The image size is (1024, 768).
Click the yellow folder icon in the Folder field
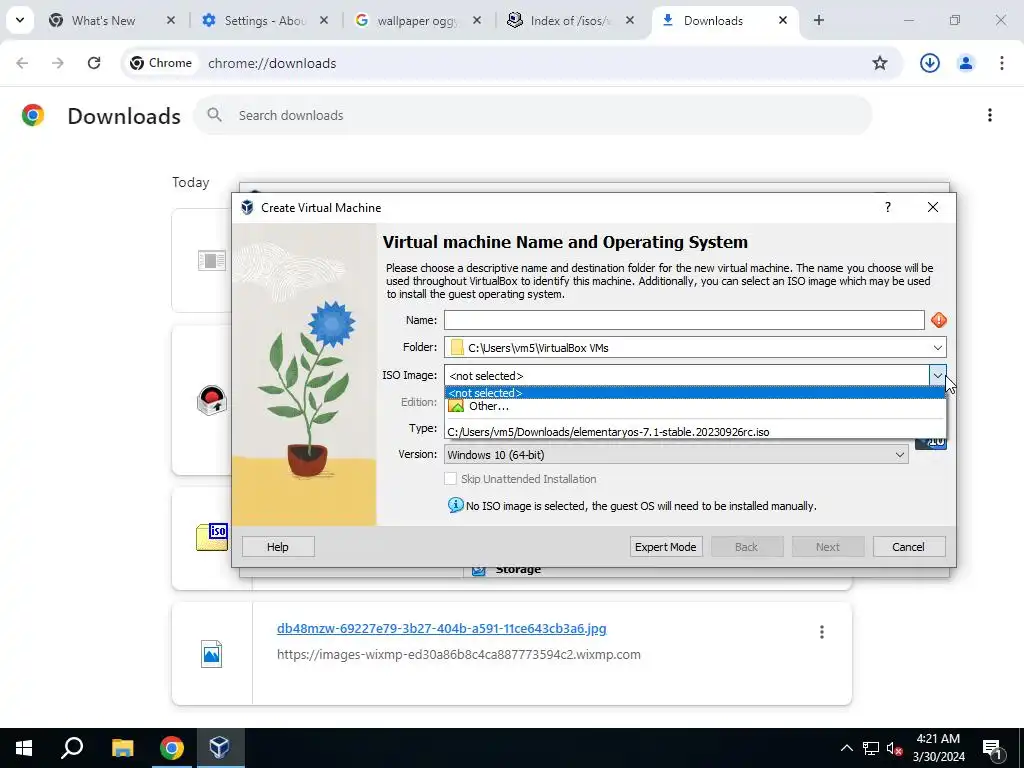(x=457, y=347)
